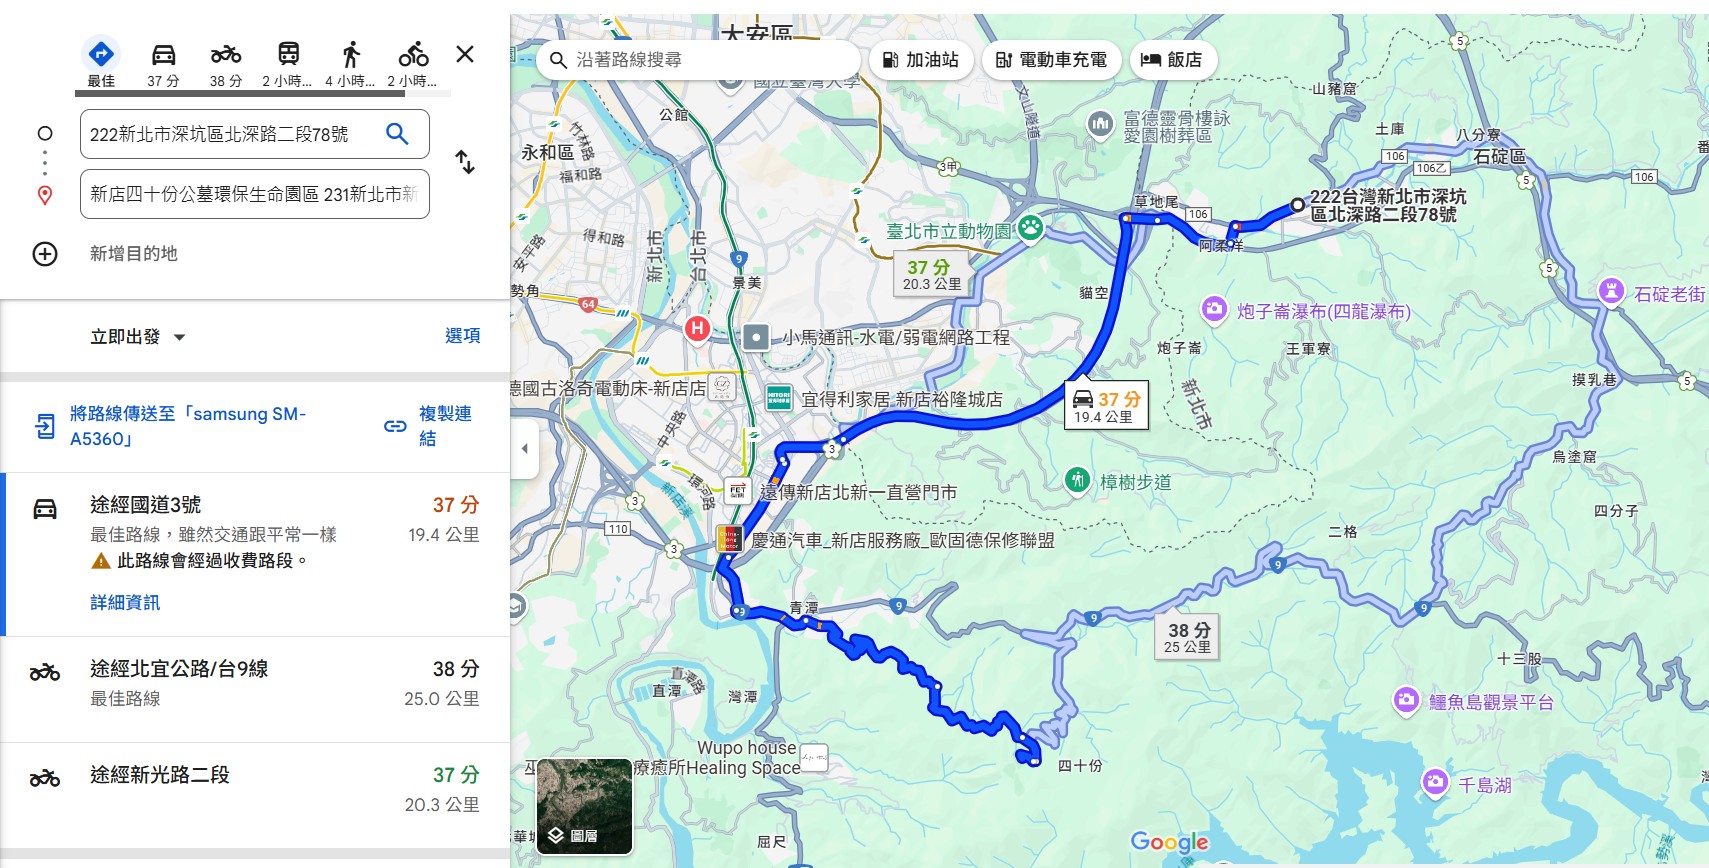Screen dimensions: 1709x868
Task: Filter map by 電動車充電
Action: [1051, 60]
